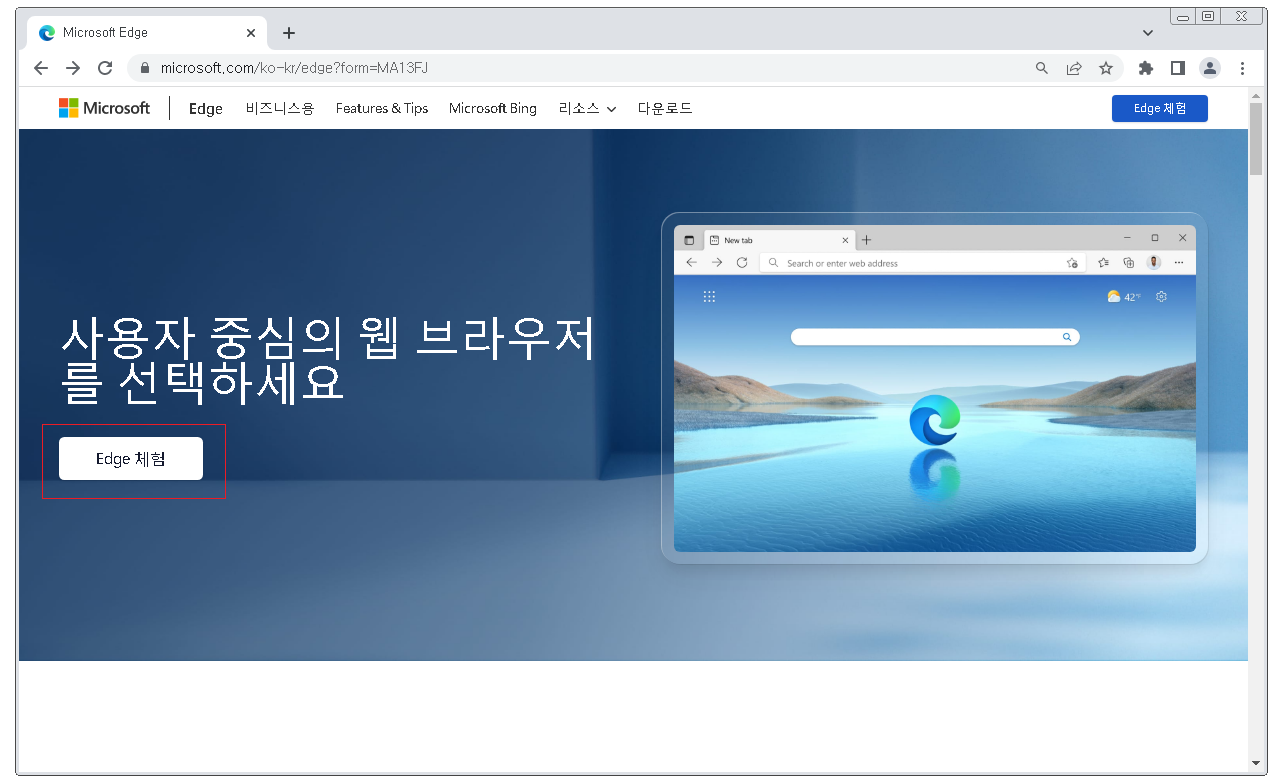Click the scrollbar down arrow
The image size is (1276, 780).
click(x=1257, y=764)
